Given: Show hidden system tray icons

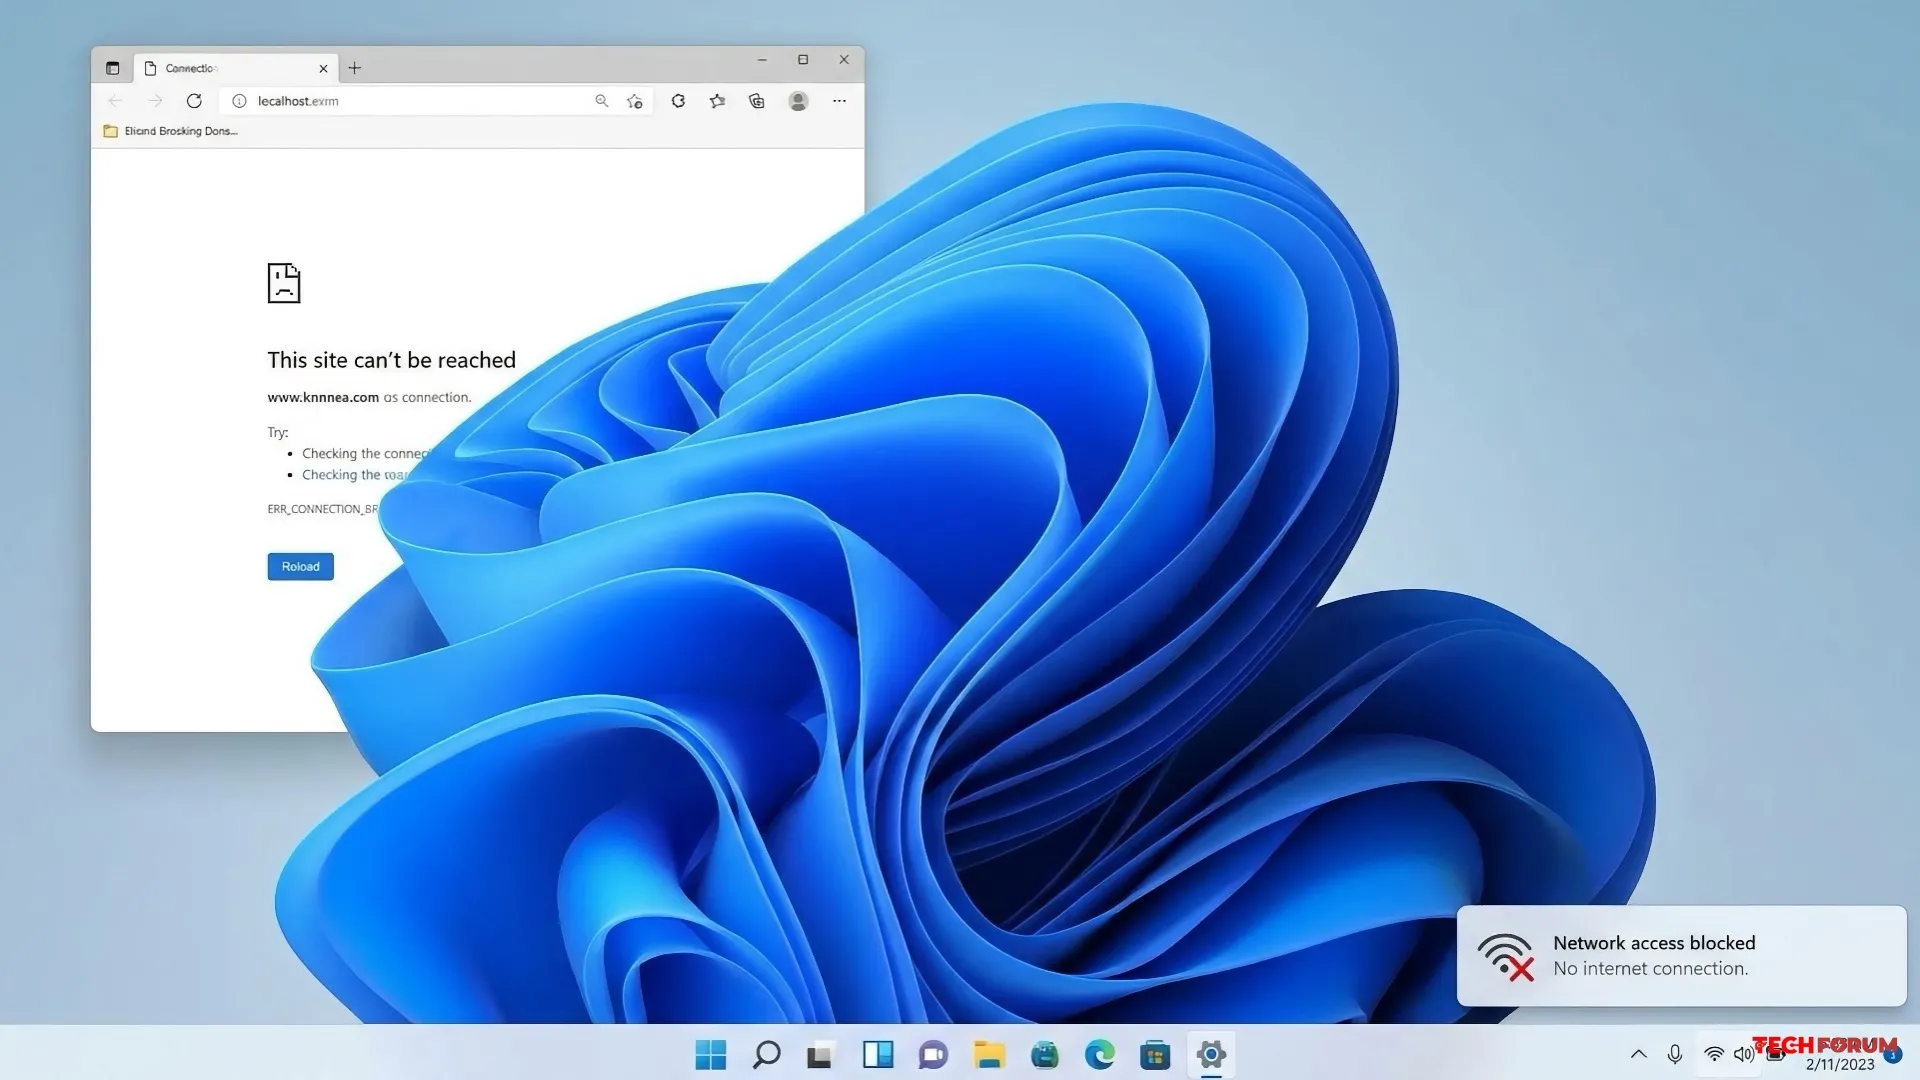Looking at the screenshot, I should [1638, 1054].
